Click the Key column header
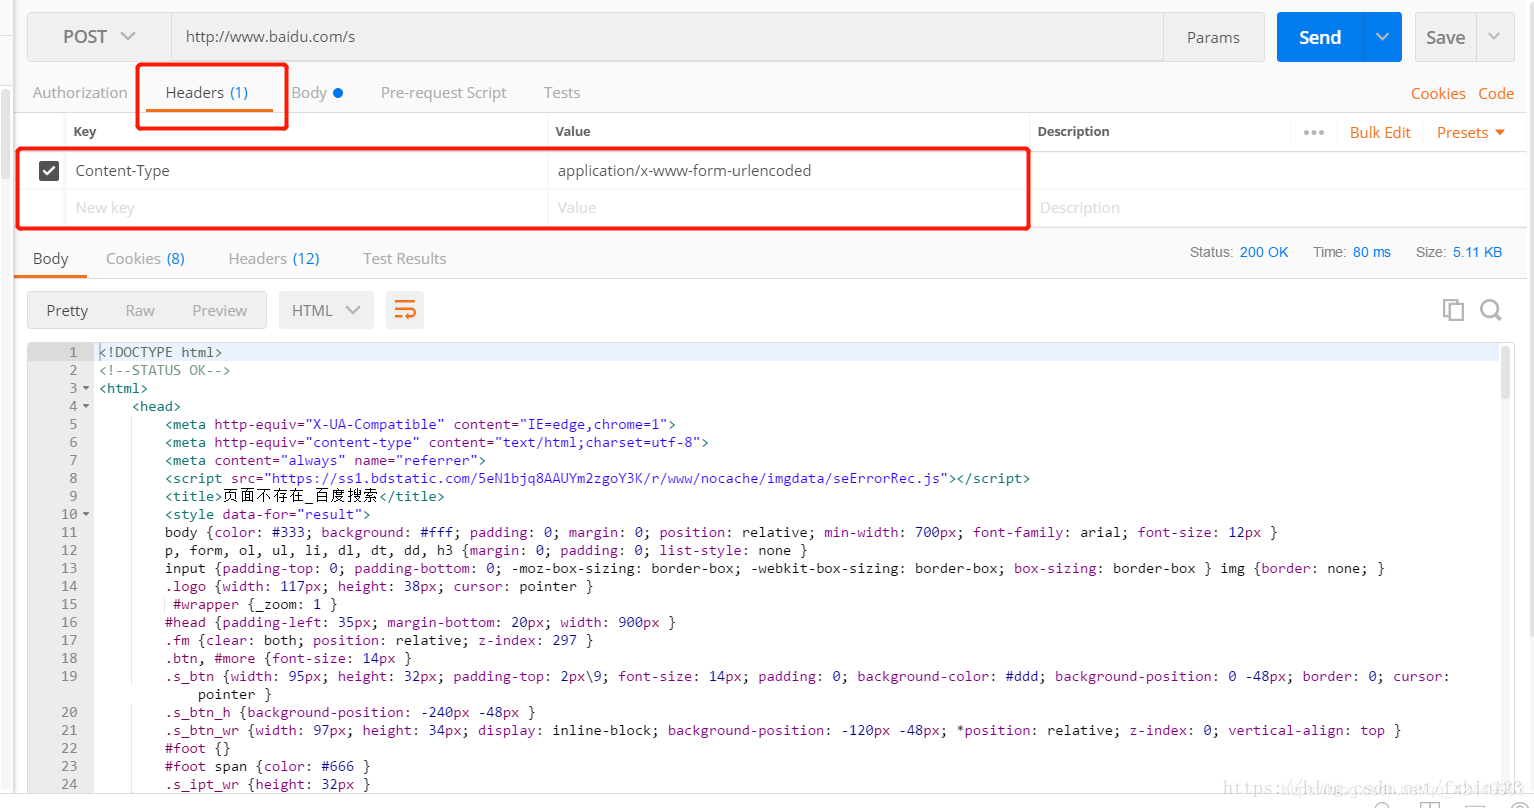1534x808 pixels. click(x=85, y=131)
